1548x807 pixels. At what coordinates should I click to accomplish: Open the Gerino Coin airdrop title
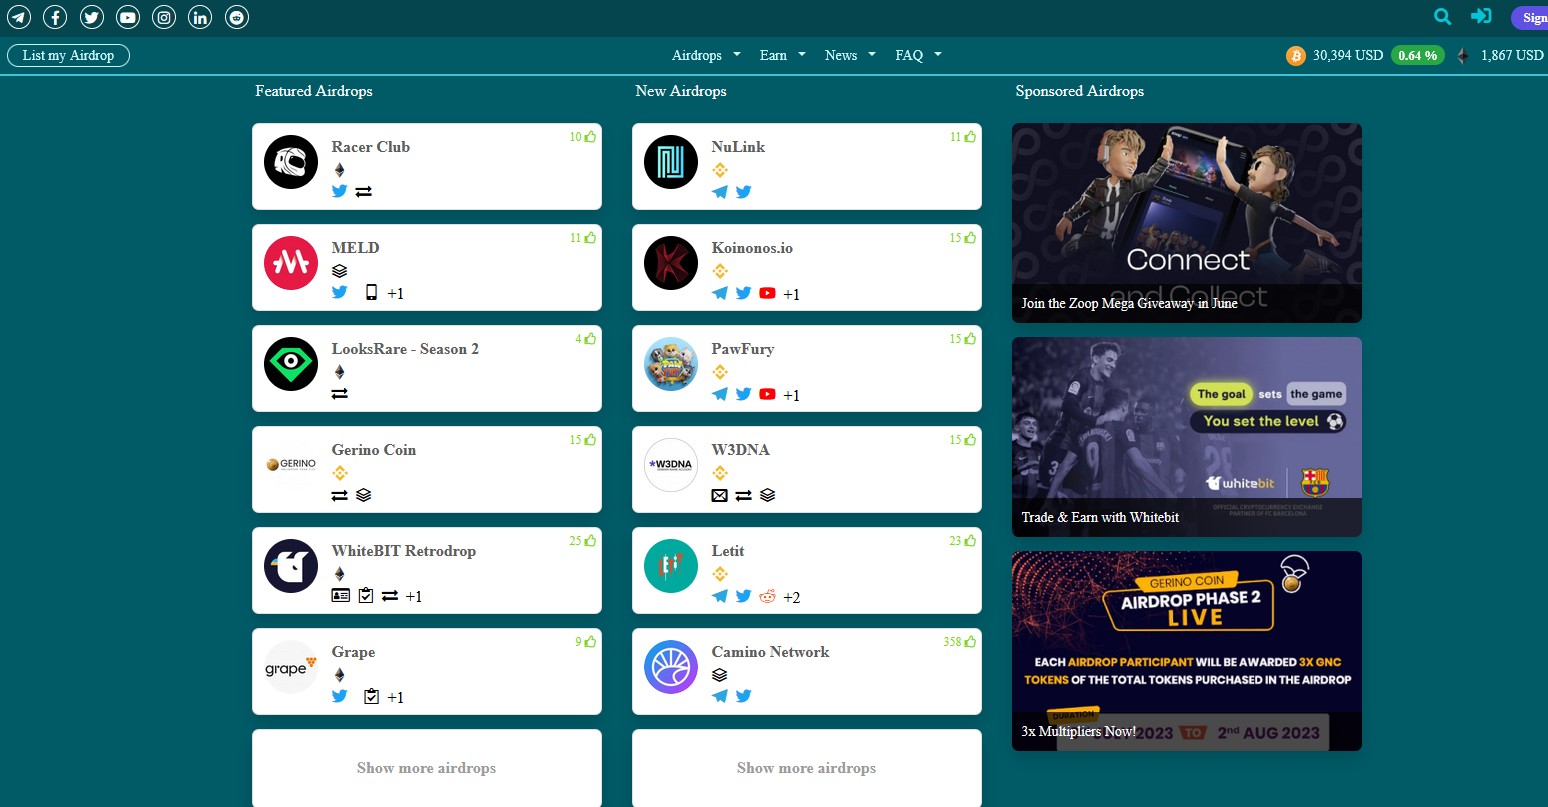tap(374, 450)
